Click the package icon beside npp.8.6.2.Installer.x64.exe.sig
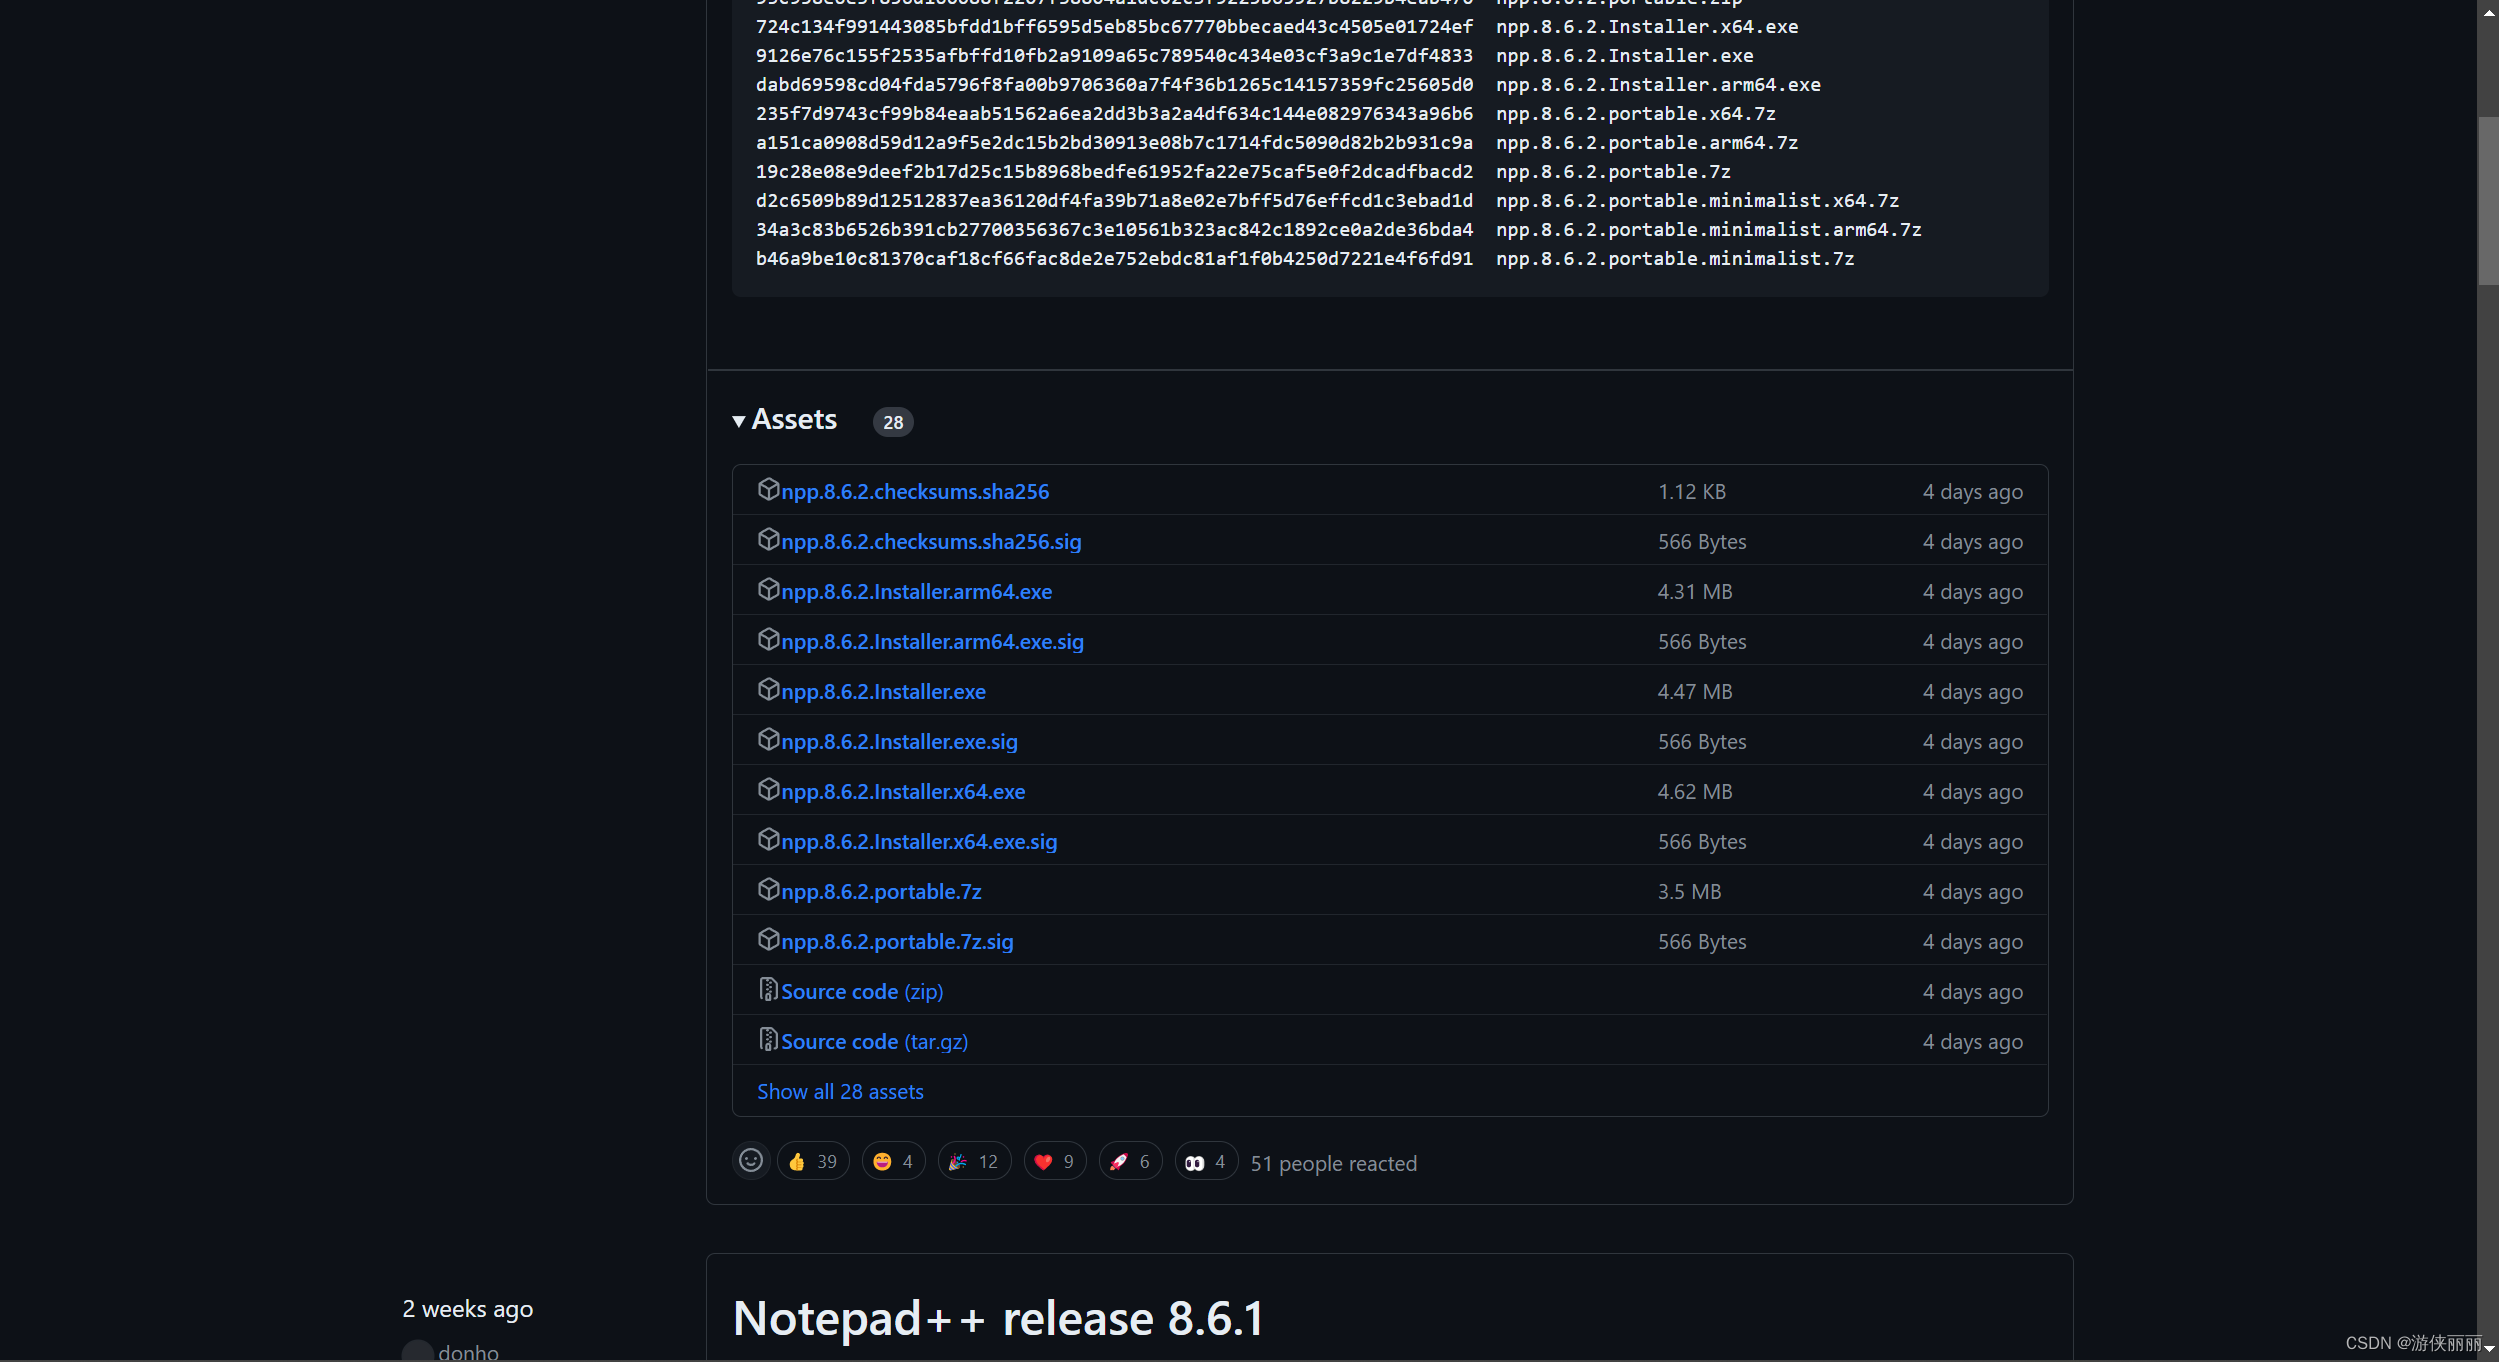Screen dimensions: 2499x1362 [769, 839]
